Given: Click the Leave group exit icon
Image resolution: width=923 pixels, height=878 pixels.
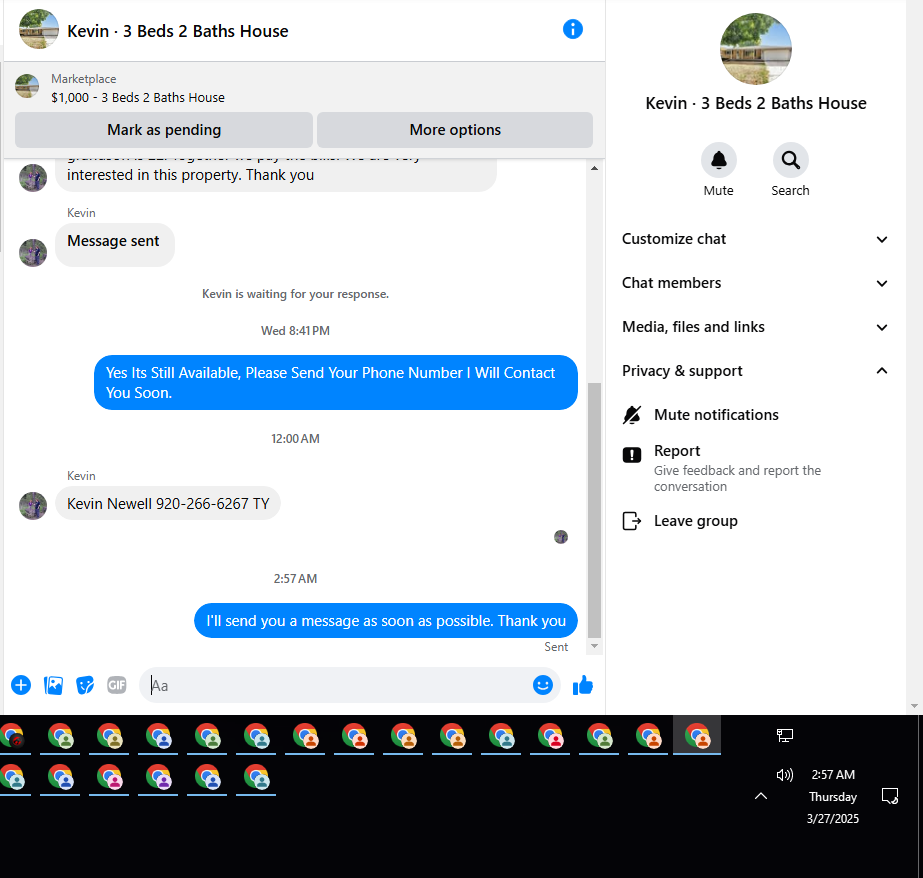Looking at the screenshot, I should [x=632, y=521].
